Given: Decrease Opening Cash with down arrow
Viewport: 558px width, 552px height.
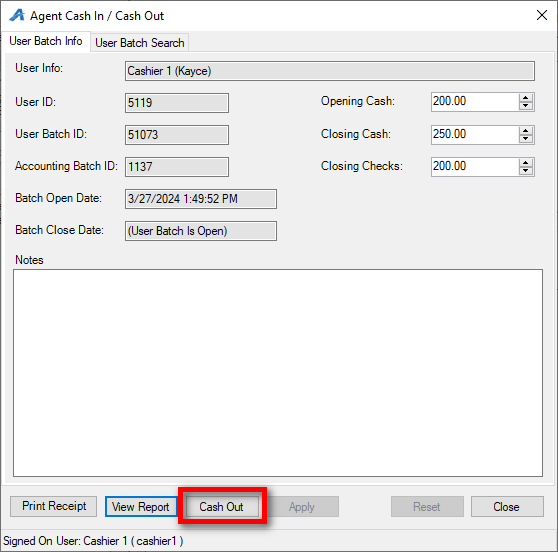Looking at the screenshot, I should pyautogui.click(x=526, y=106).
